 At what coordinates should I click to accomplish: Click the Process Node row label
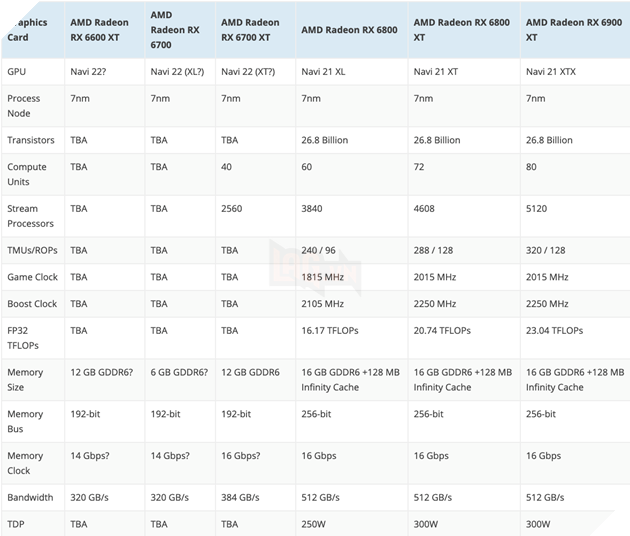click(24, 105)
